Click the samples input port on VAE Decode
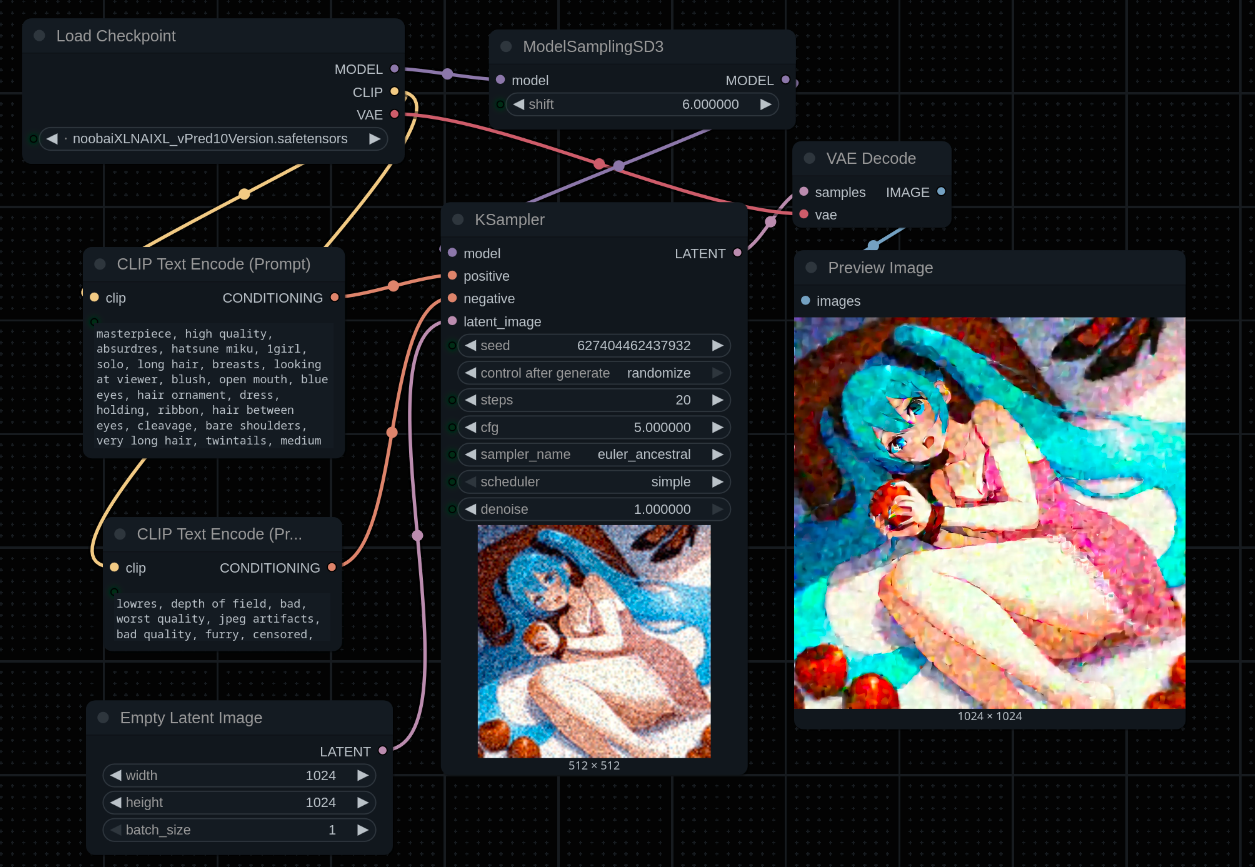The width and height of the screenshot is (1255, 867). point(804,192)
